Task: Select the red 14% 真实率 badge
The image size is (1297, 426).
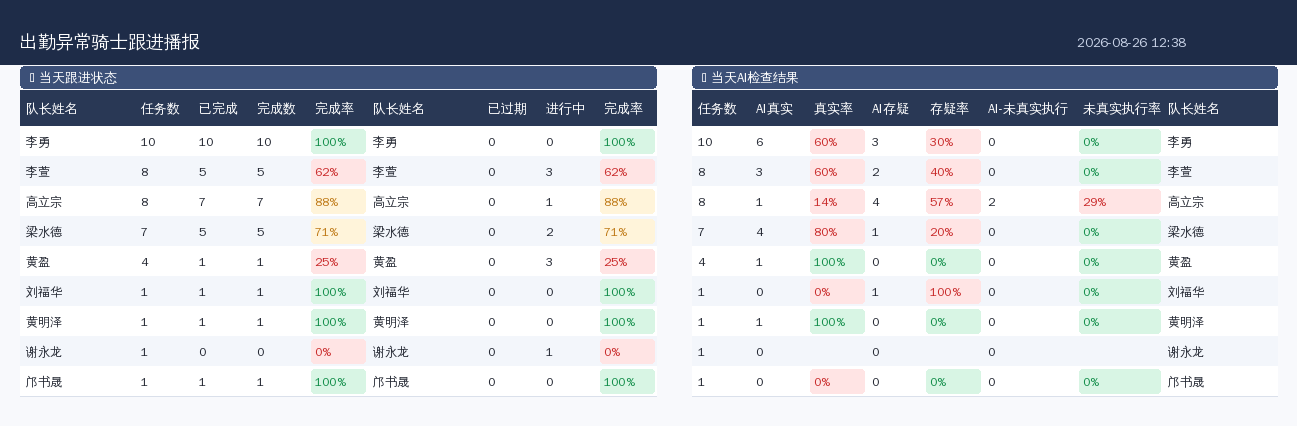Action: 837,202
